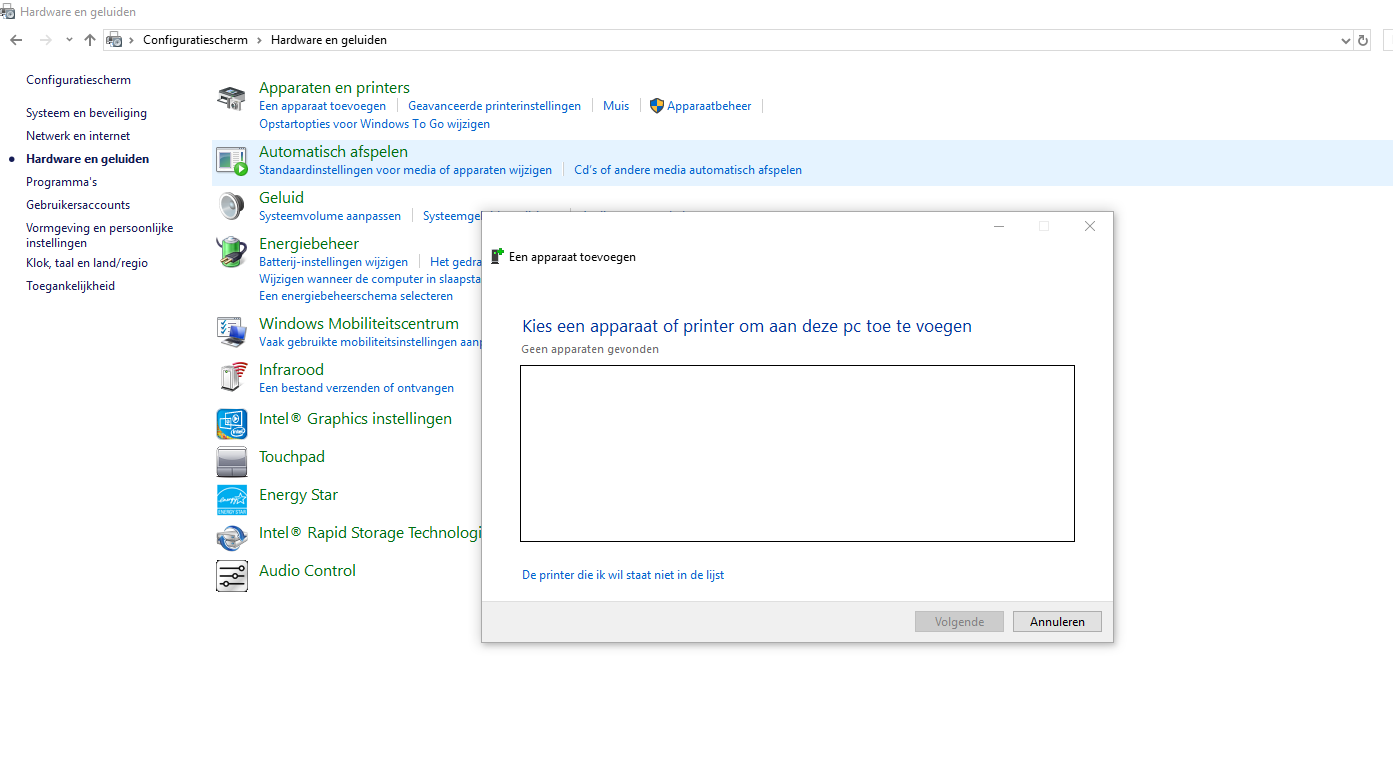
Task: Click the Geluid heading
Action: [281, 198]
